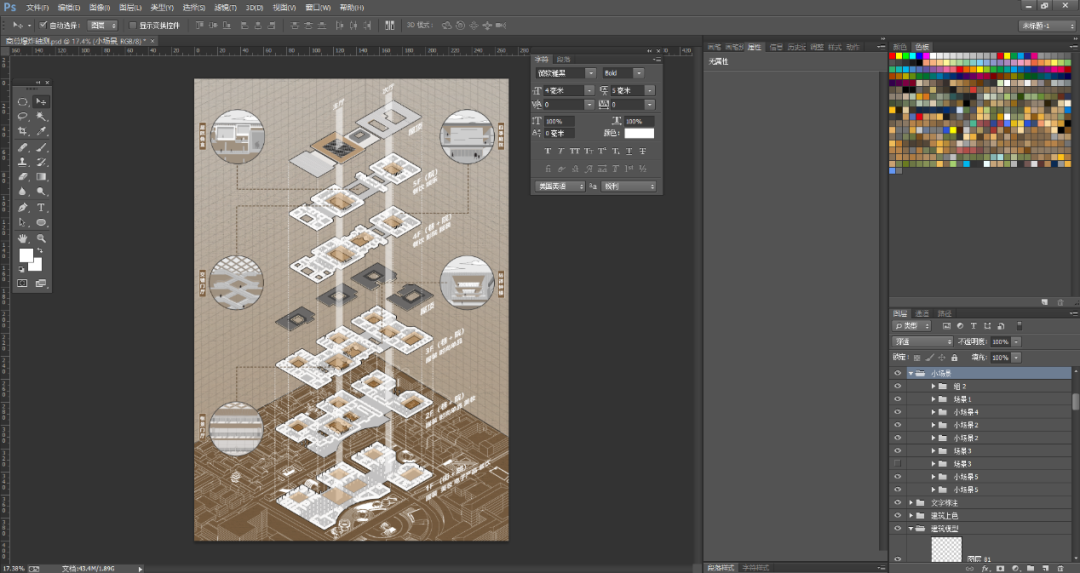The width and height of the screenshot is (1080, 573).
Task: Select the Horizontal Type tool
Action: pos(41,207)
